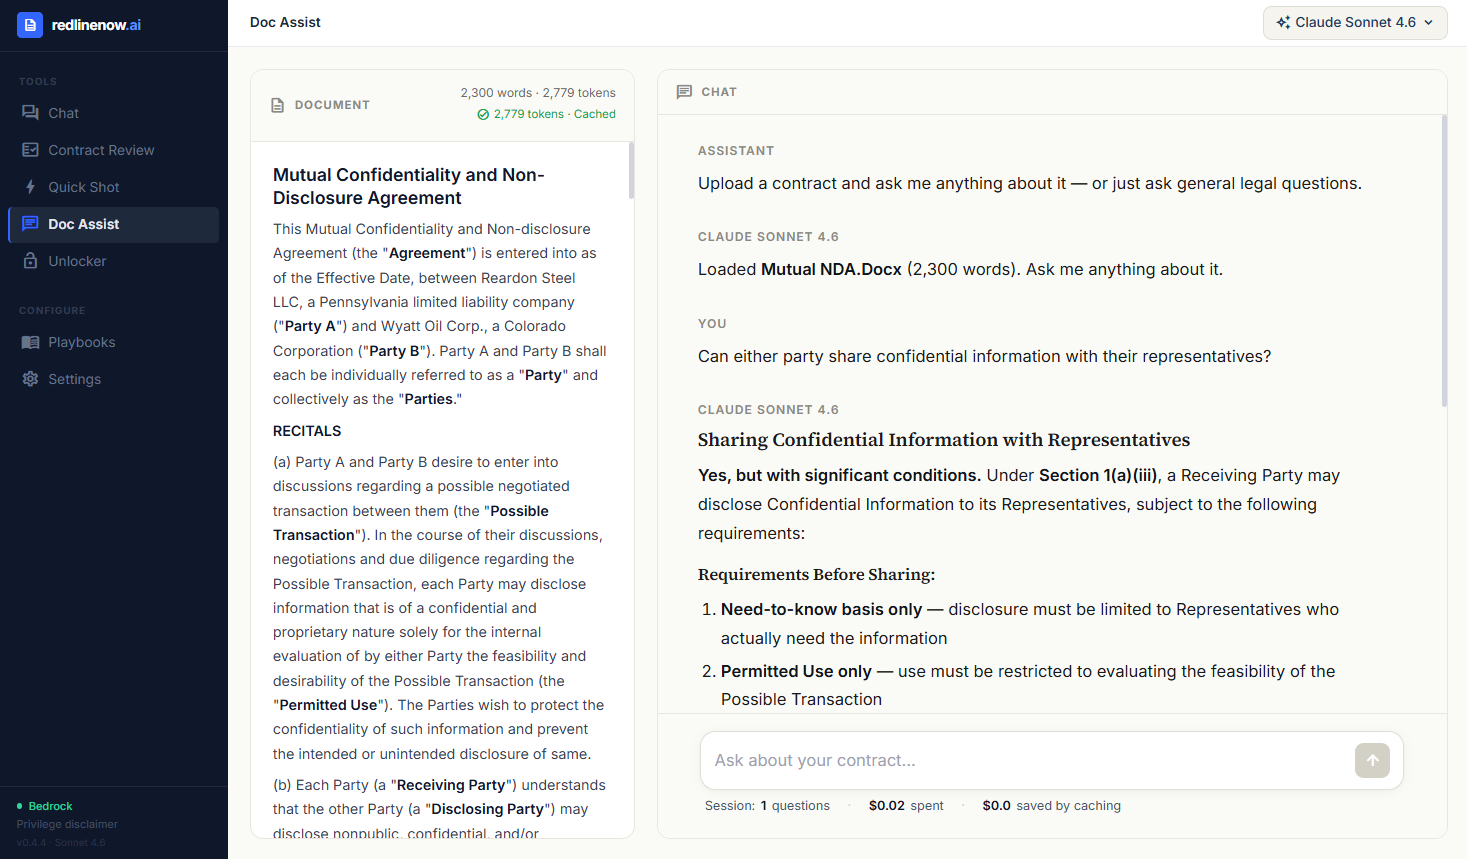Open the Claude Sonnet 4.6 model dropdown

[1355, 22]
